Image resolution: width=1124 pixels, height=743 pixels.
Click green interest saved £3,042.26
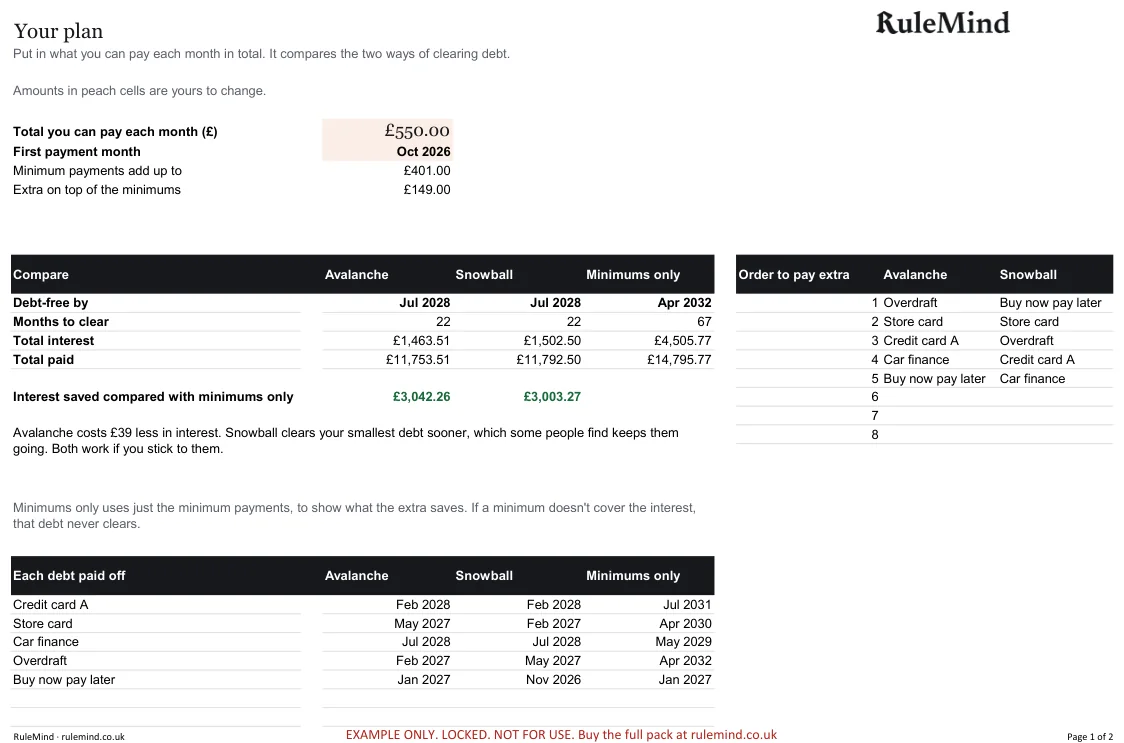tap(422, 397)
